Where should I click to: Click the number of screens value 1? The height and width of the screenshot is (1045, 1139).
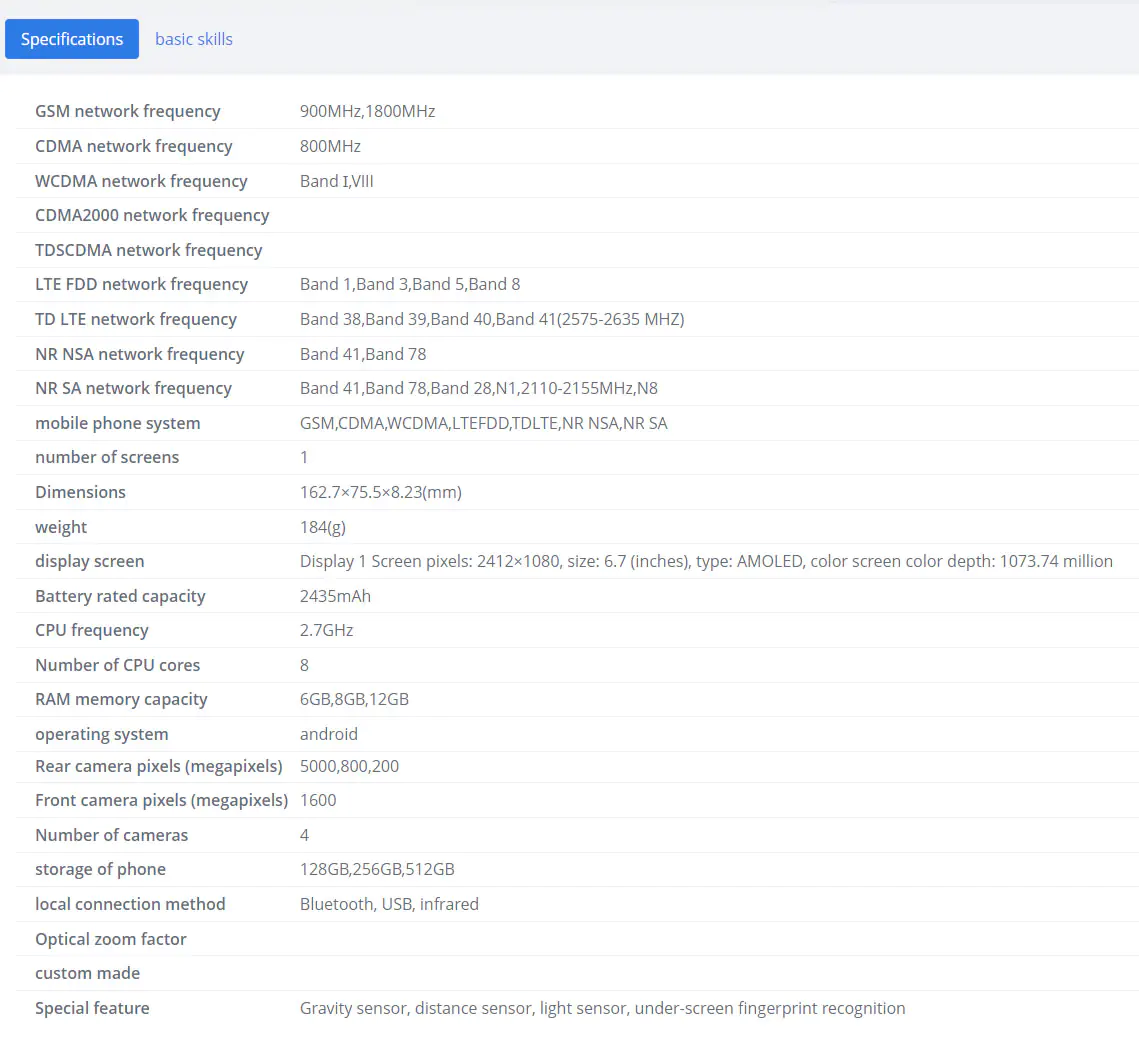click(304, 457)
